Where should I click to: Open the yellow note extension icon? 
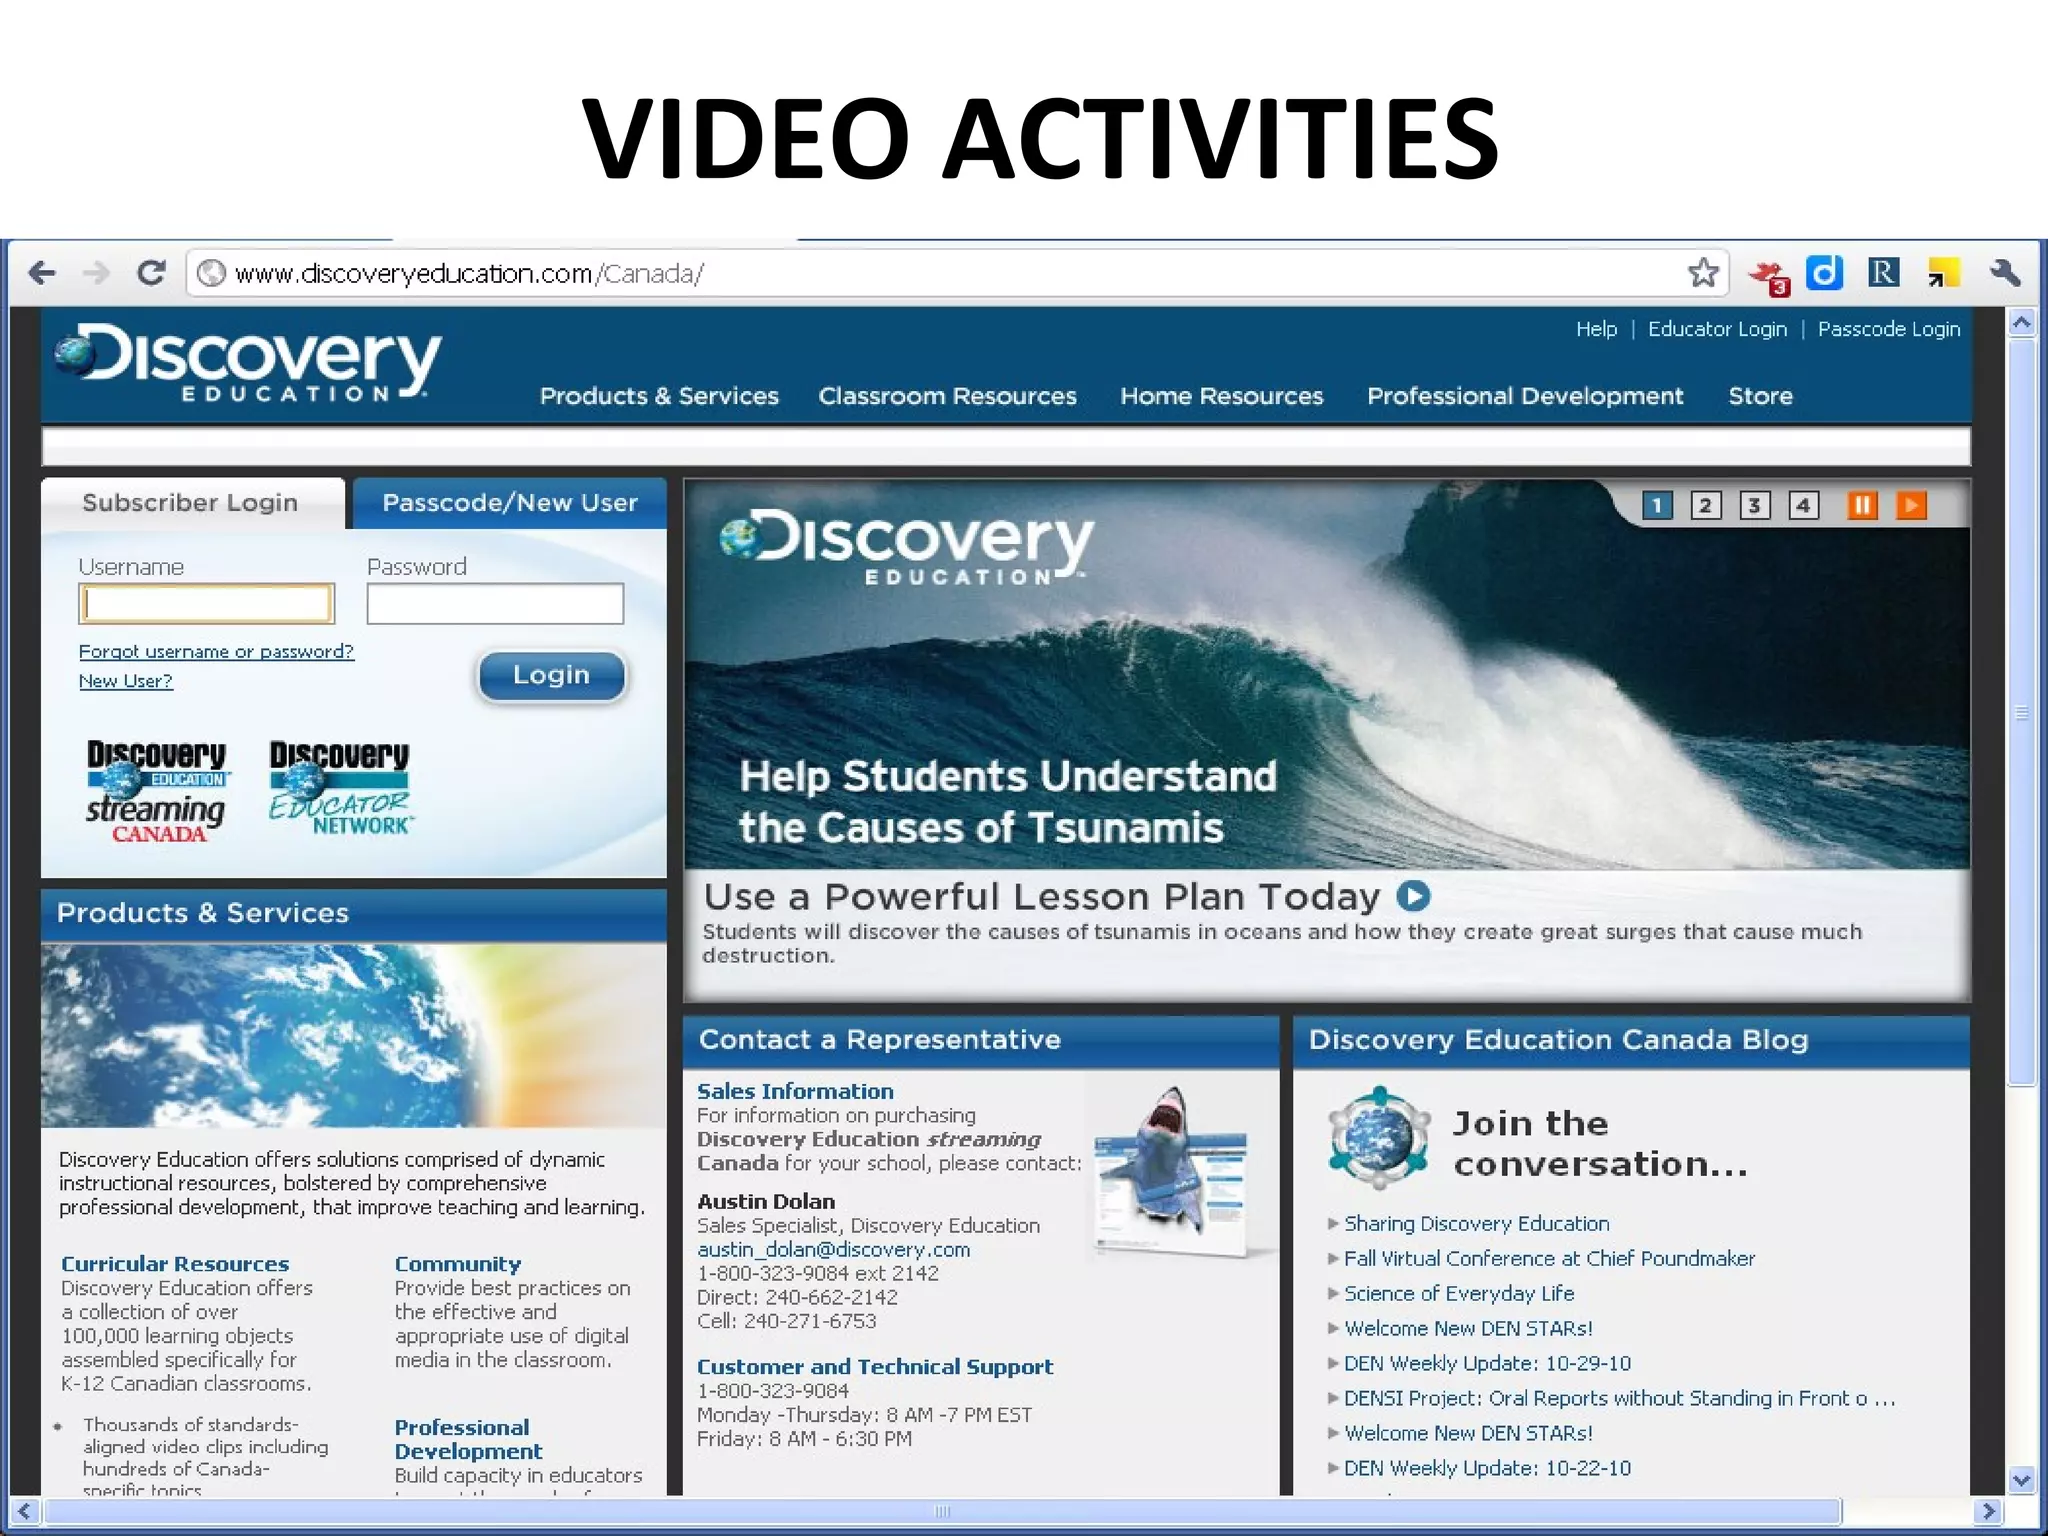1943,272
